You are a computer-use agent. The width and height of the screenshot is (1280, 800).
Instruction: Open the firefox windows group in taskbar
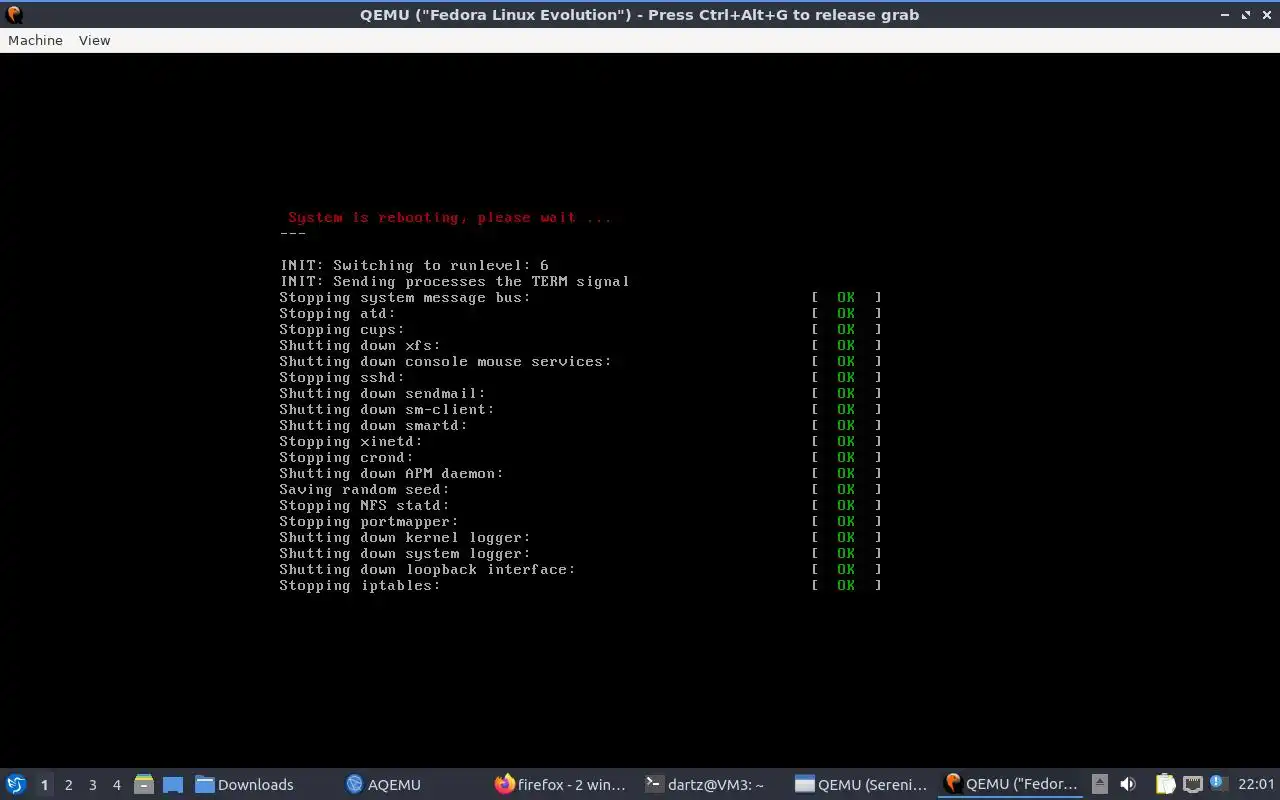click(x=560, y=784)
